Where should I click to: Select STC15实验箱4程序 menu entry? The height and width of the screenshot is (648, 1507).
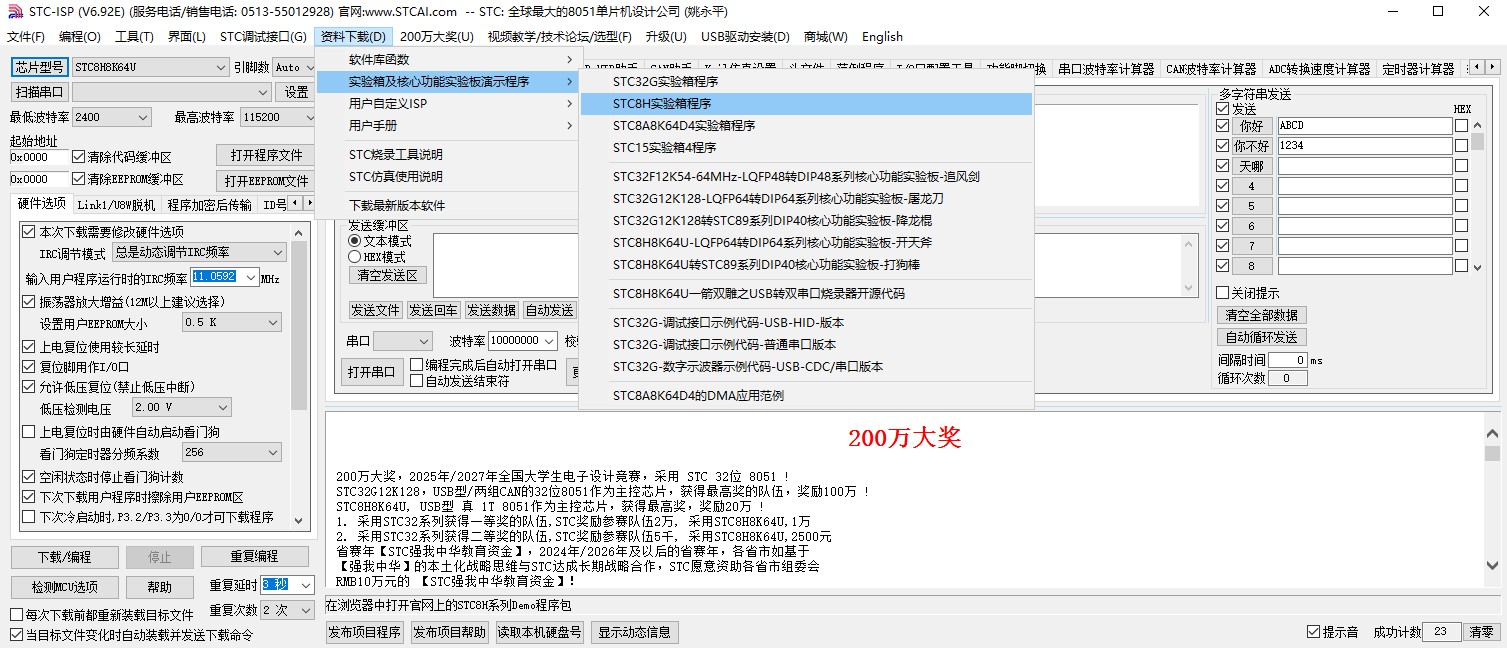pos(806,148)
